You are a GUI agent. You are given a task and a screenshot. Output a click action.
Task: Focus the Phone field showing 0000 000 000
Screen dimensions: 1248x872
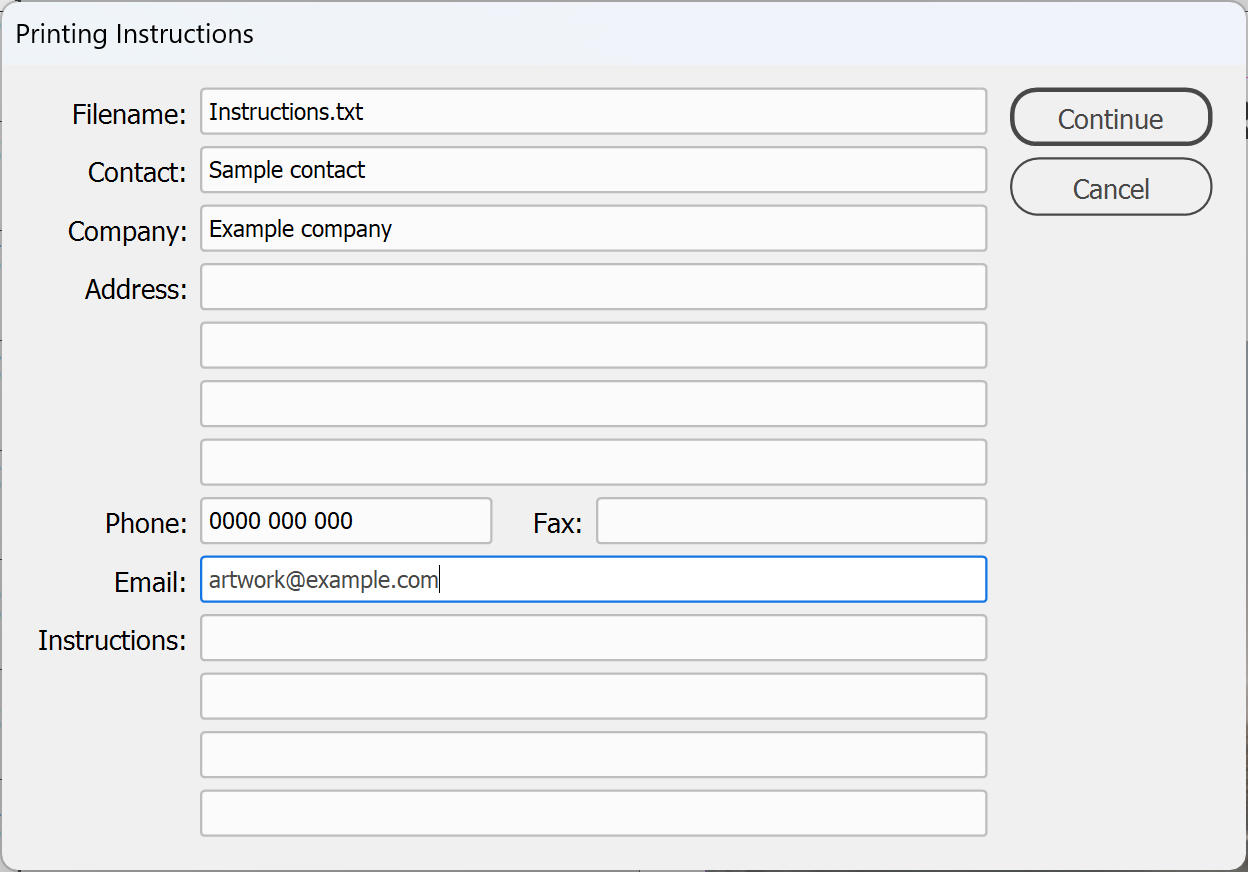(346, 521)
